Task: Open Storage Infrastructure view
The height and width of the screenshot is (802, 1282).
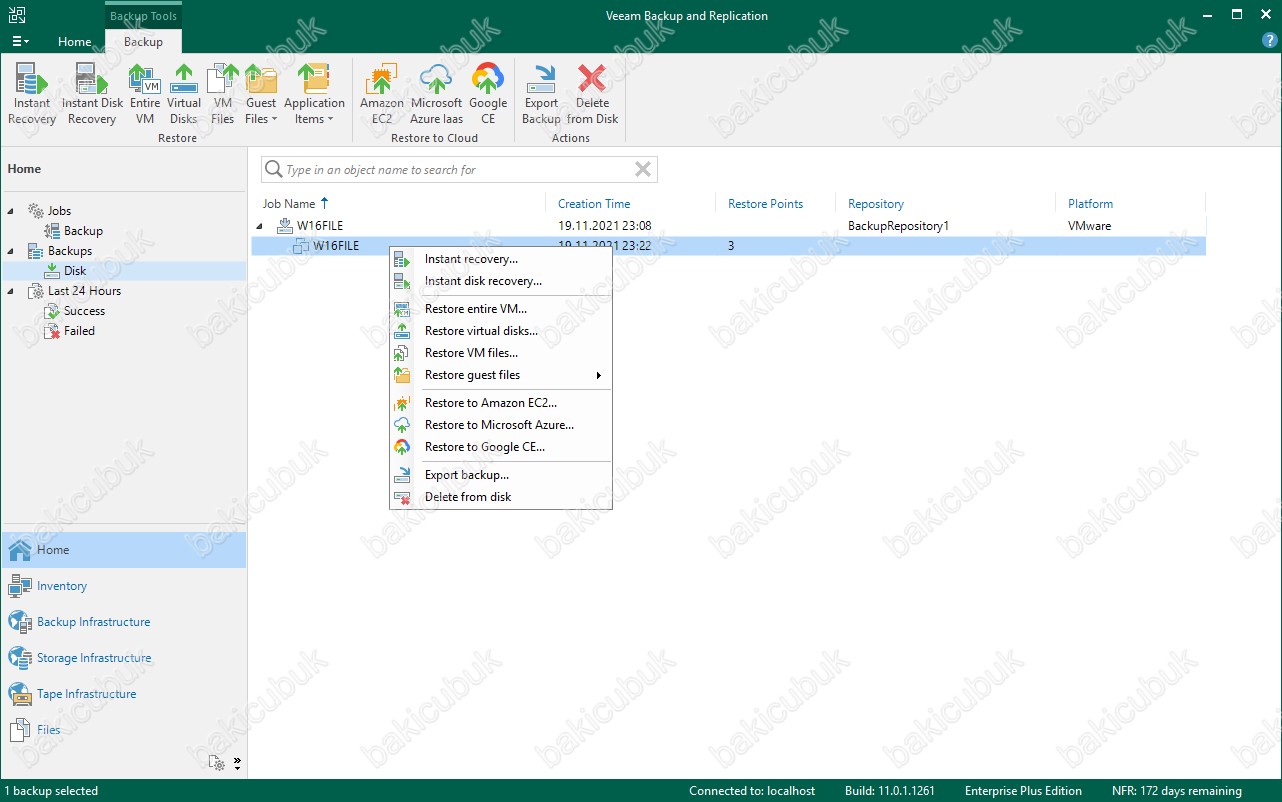Action: coord(123,658)
